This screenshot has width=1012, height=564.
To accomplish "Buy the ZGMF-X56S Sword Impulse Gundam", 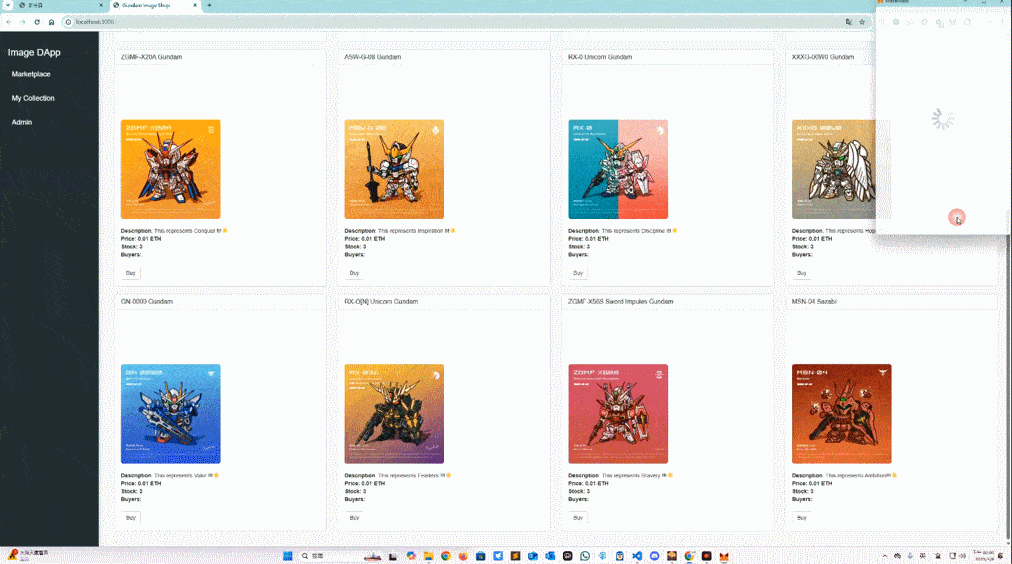I will coord(578,518).
